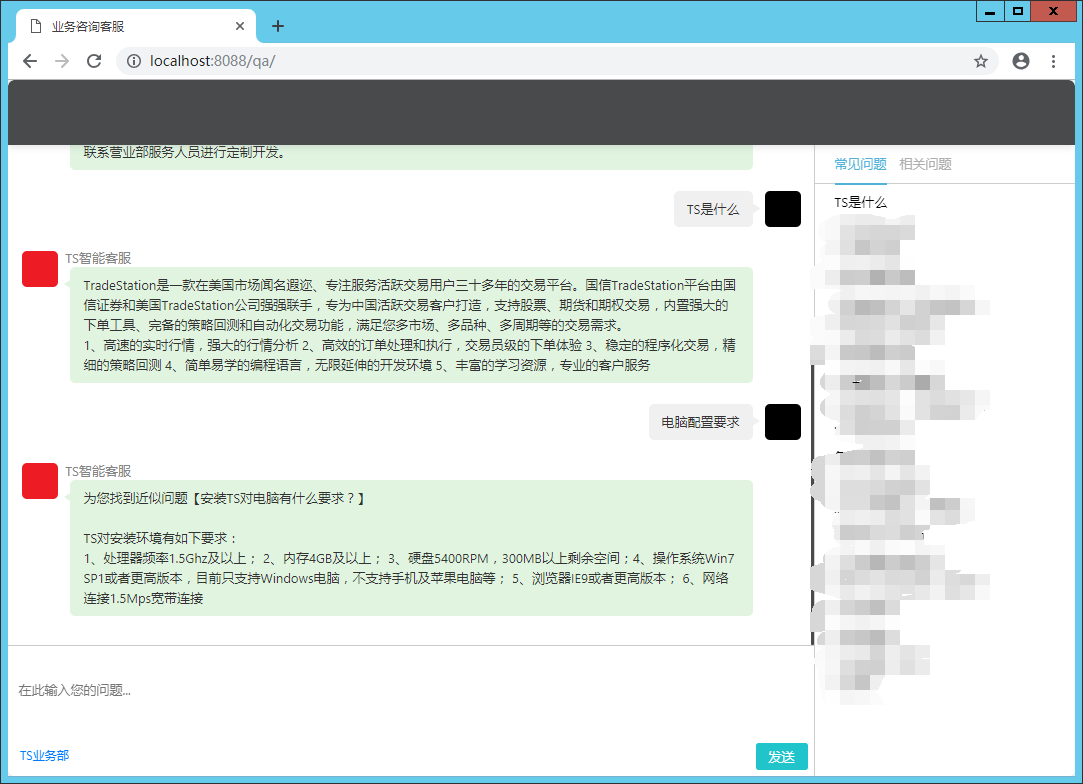Close the 业务咨询客服 tab
This screenshot has height=784, width=1083.
pos(240,26)
